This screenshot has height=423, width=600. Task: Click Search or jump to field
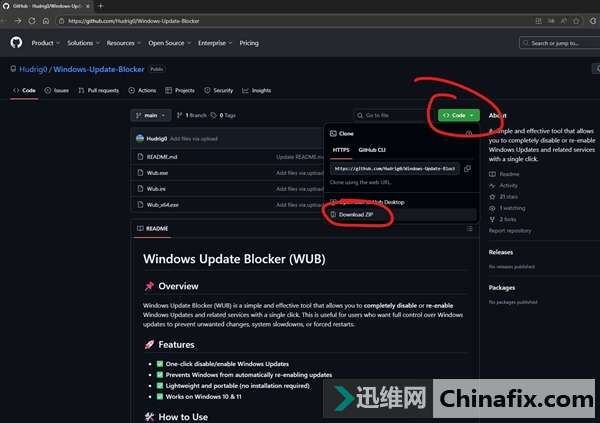[x=559, y=43]
